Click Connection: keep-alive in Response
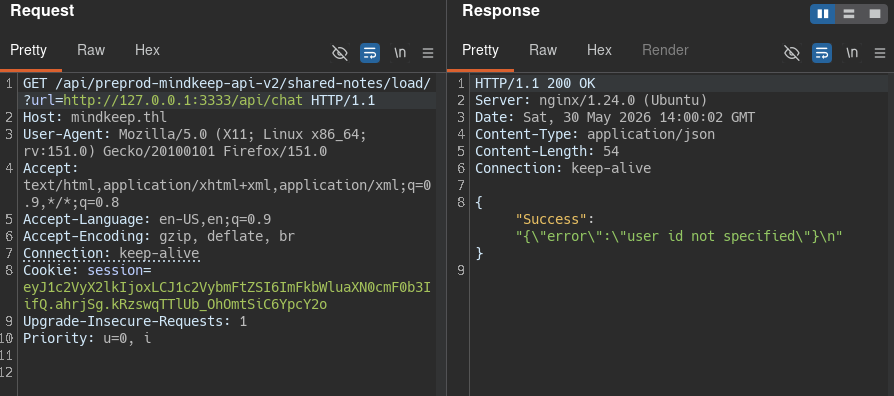Viewport: 894px width, 396px height. click(563, 169)
